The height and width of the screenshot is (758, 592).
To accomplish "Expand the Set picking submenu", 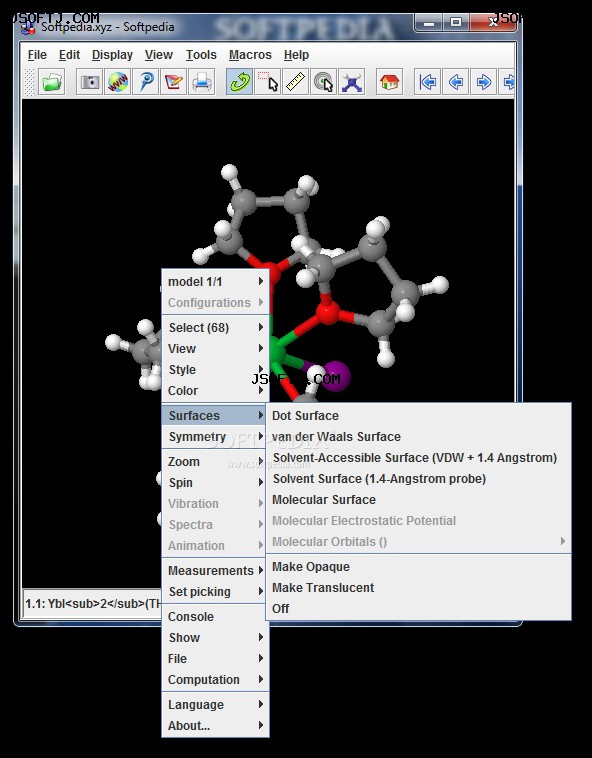I will click(x=215, y=592).
